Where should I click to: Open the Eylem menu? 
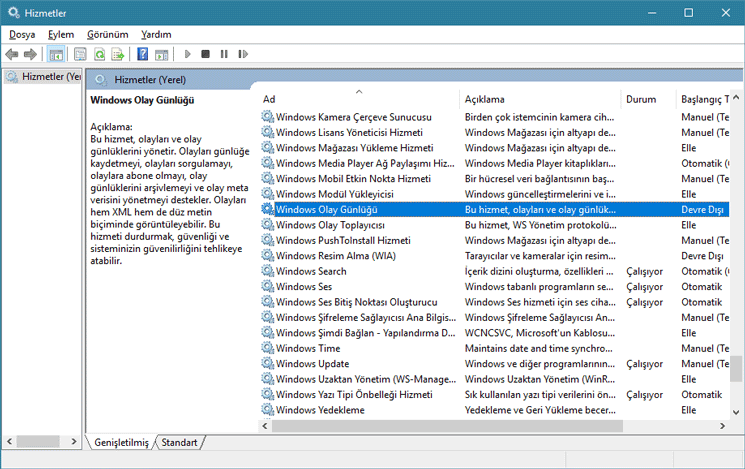click(x=61, y=35)
